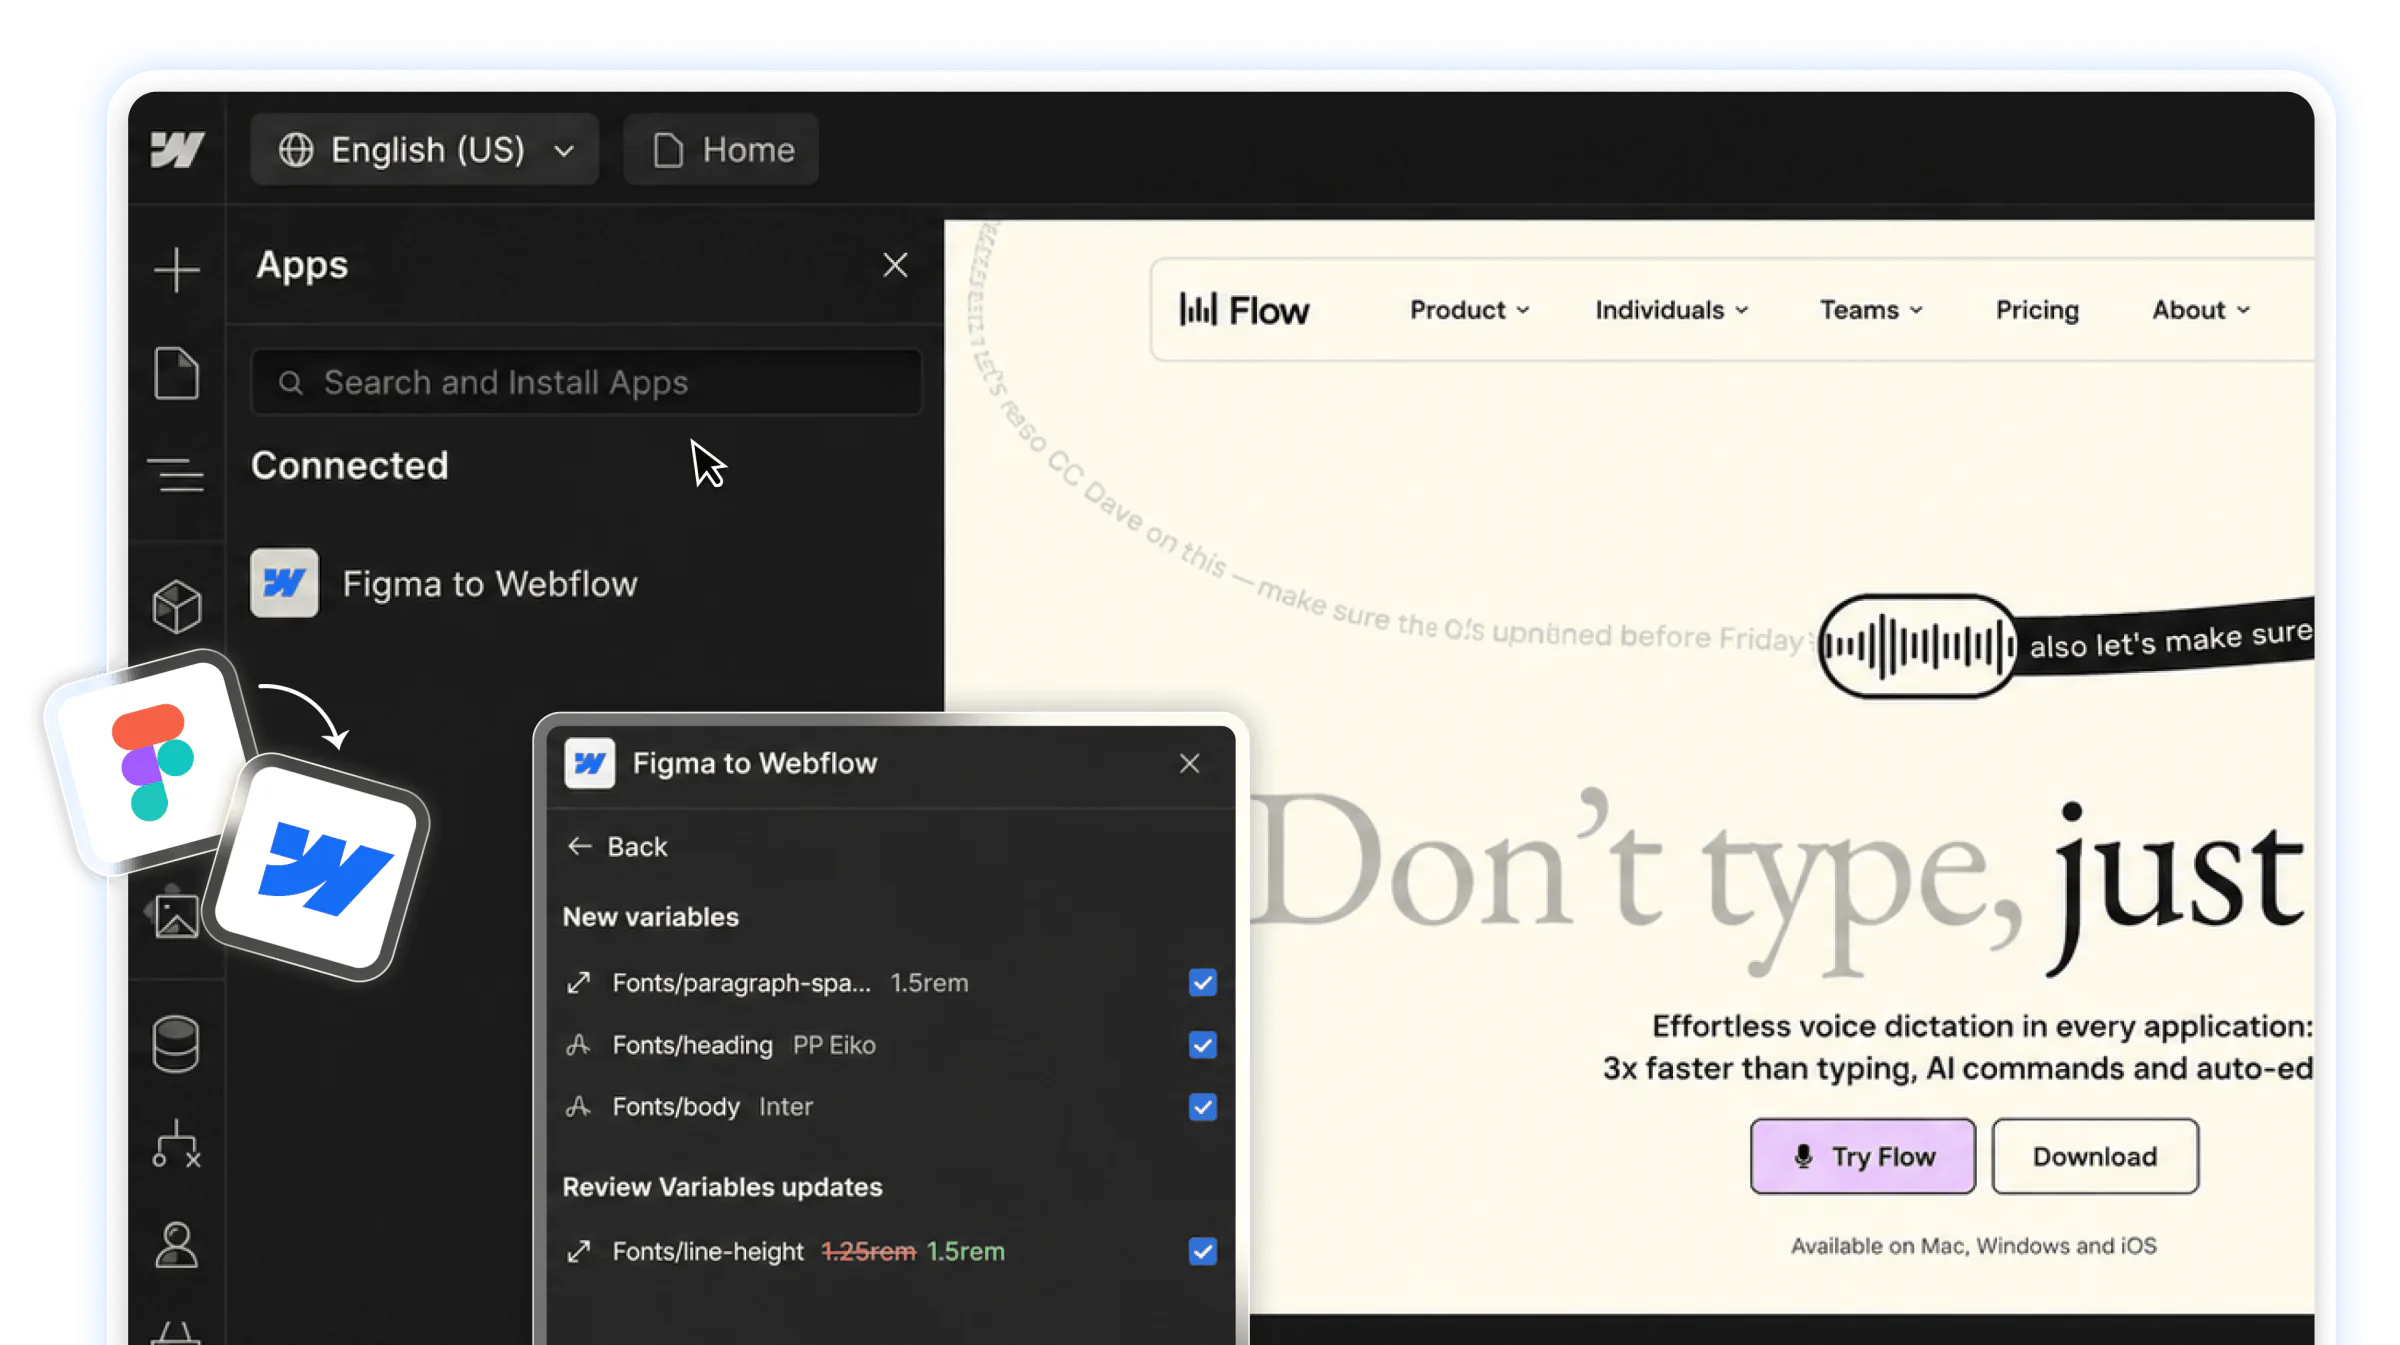This screenshot has height=1345, width=2400.
Task: Click the 1.5rem value for paragraph spacing
Action: pos(930,983)
